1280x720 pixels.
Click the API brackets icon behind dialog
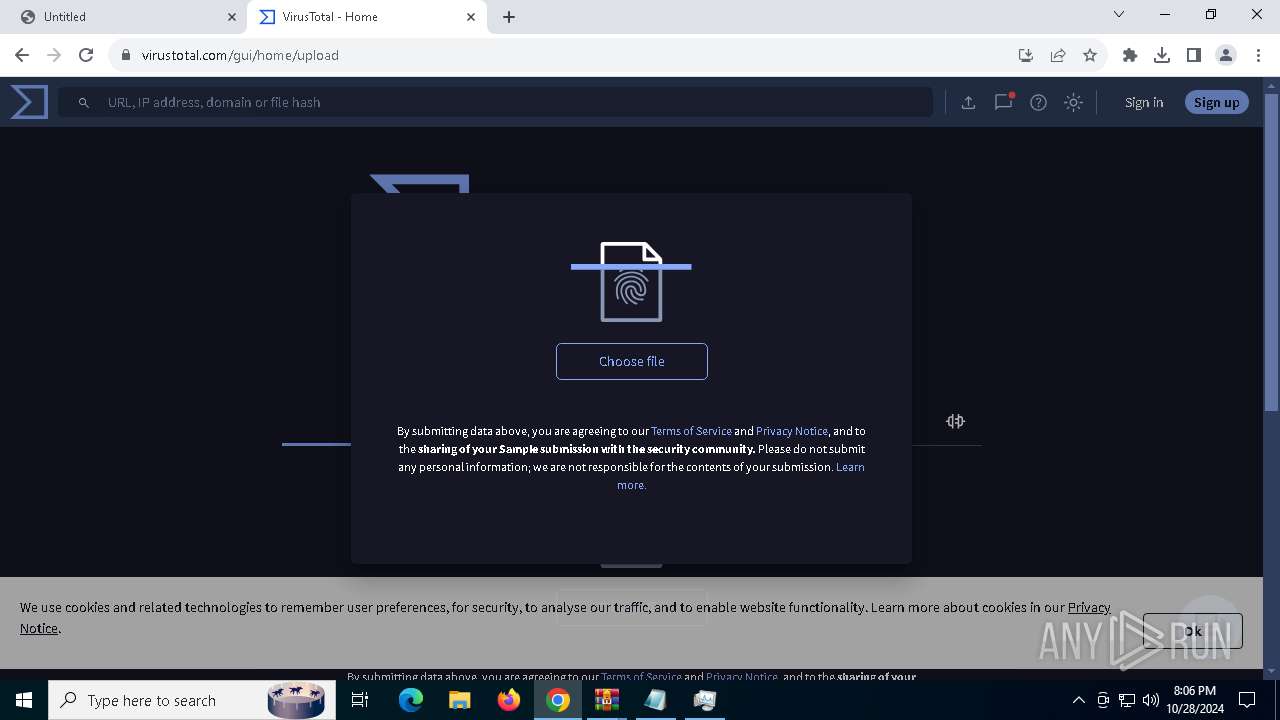point(955,421)
